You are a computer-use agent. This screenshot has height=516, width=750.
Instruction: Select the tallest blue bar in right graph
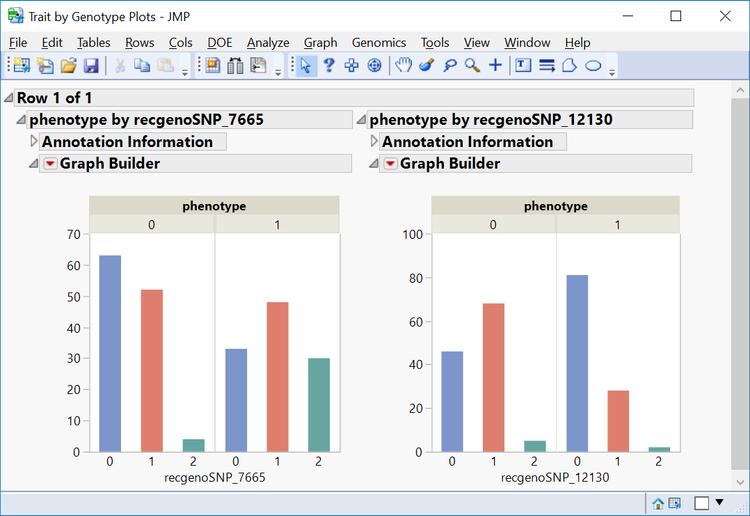pos(577,363)
